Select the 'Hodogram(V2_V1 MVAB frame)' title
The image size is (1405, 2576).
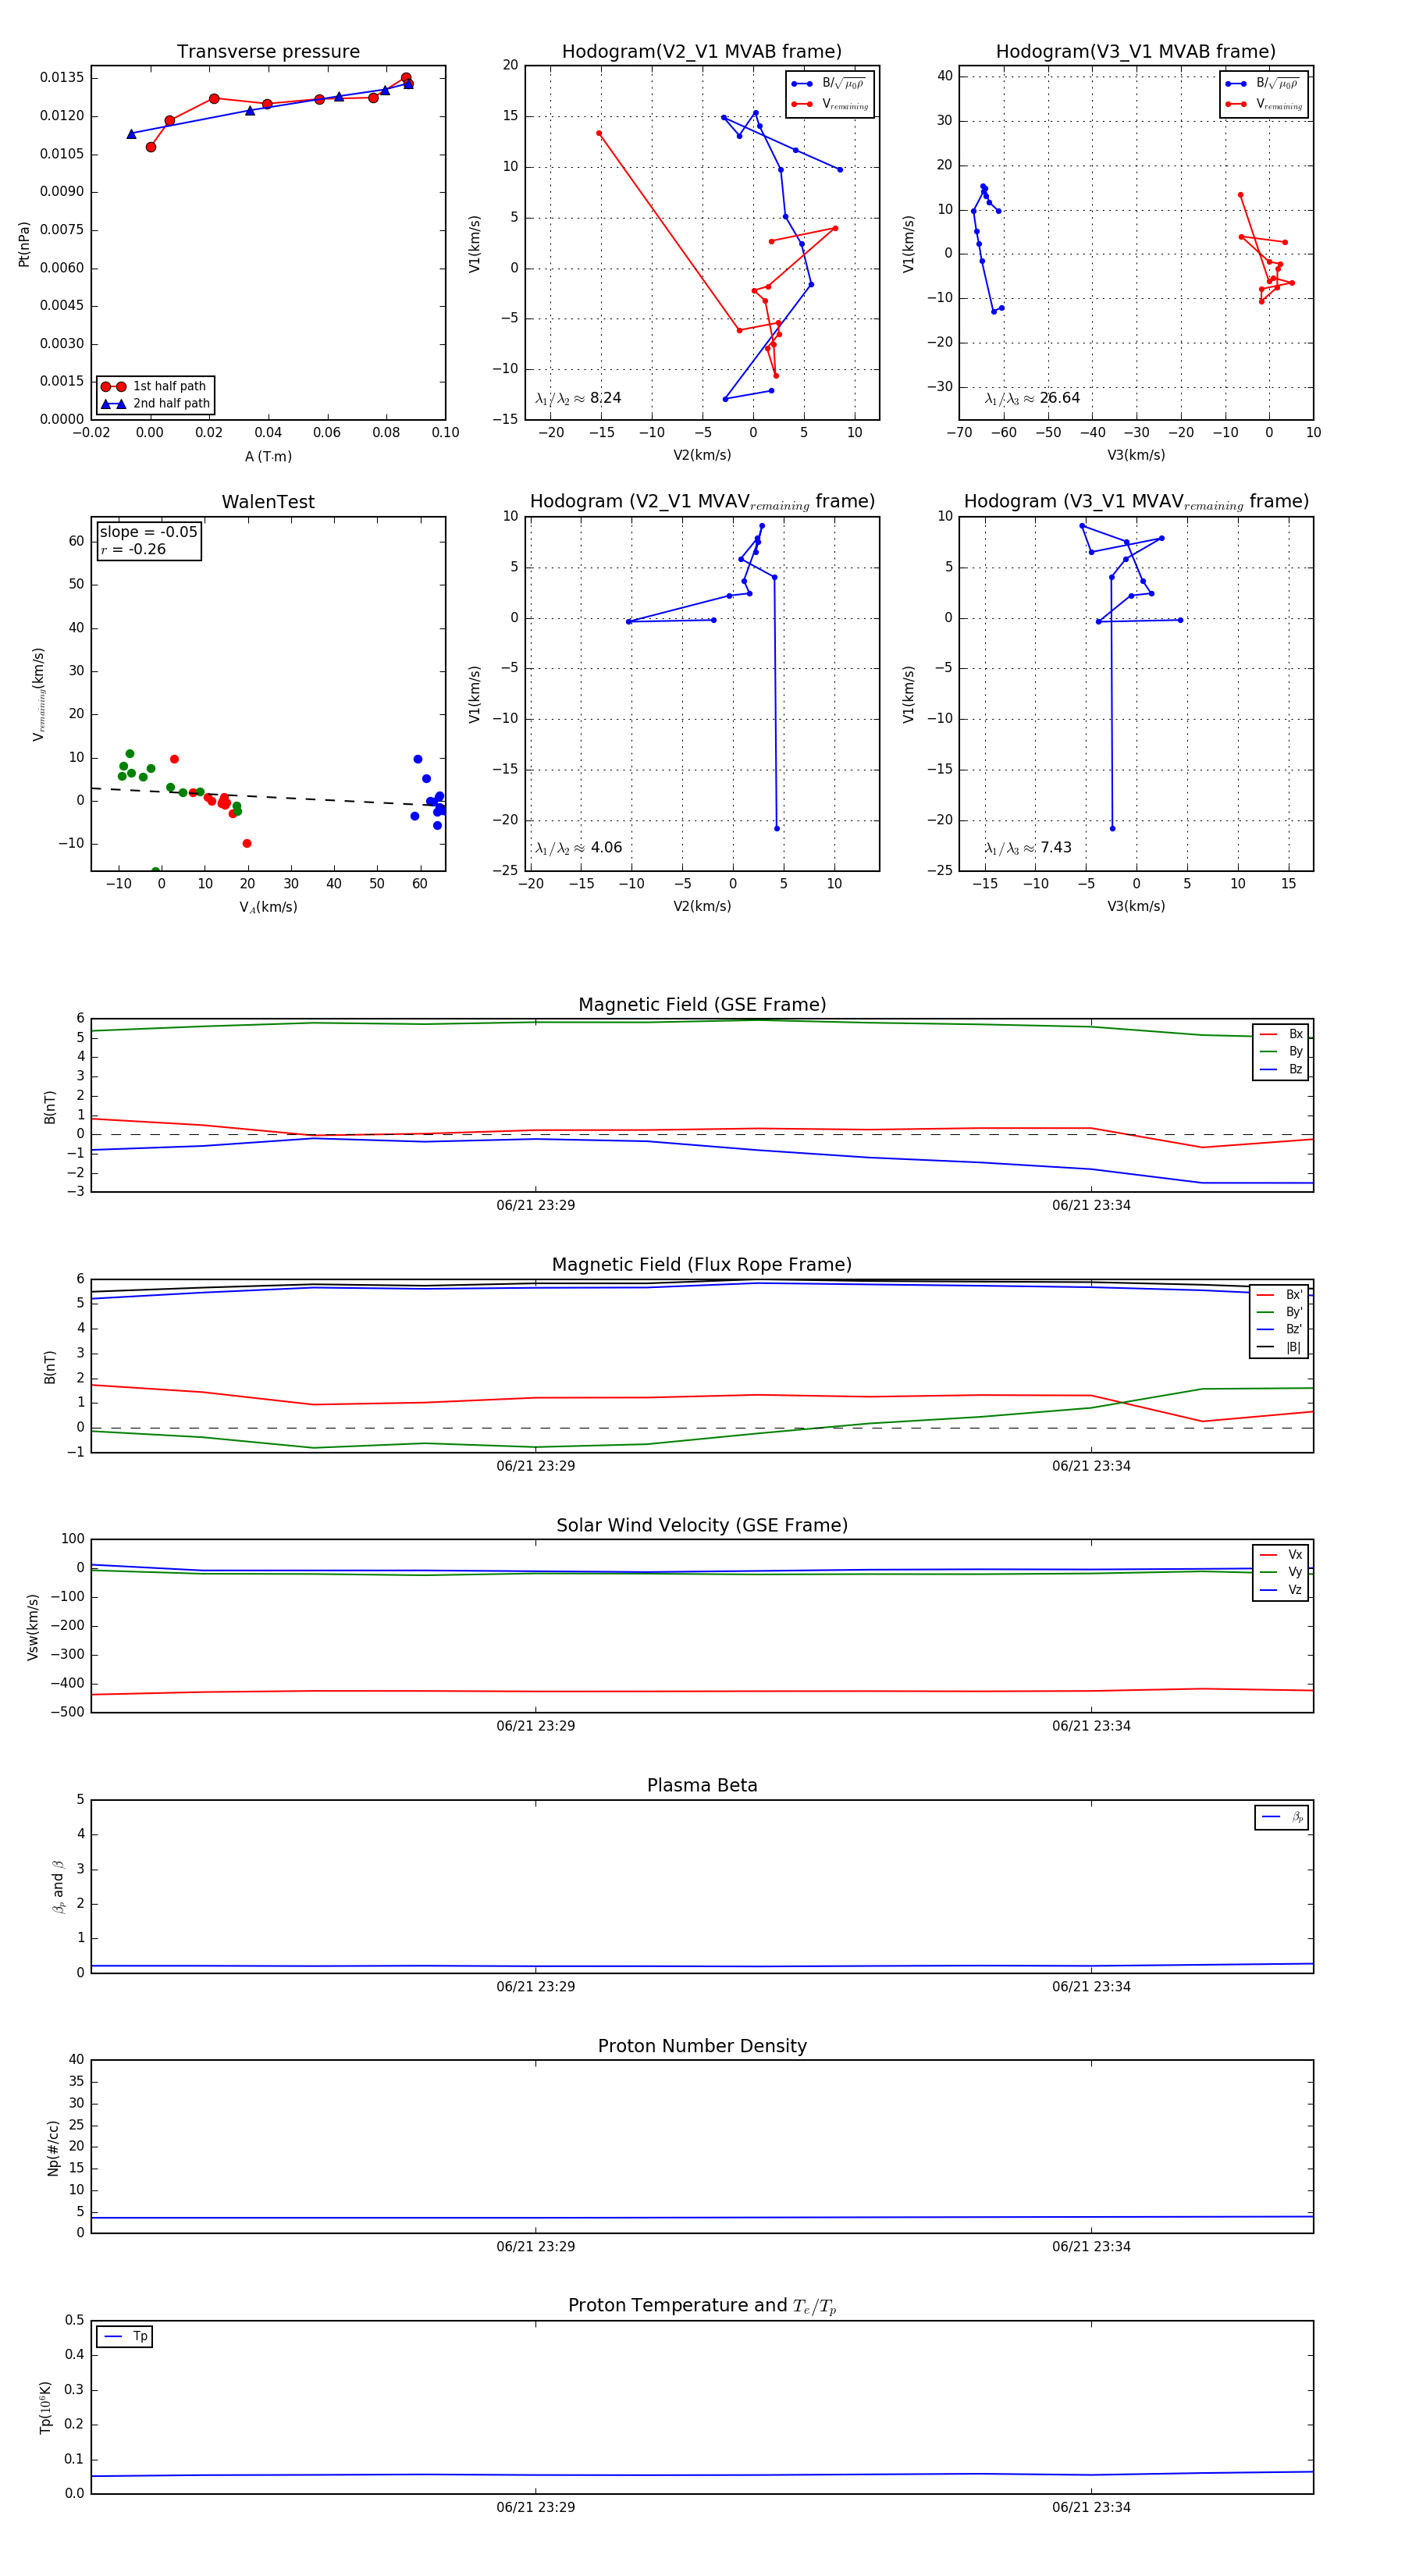point(701,52)
